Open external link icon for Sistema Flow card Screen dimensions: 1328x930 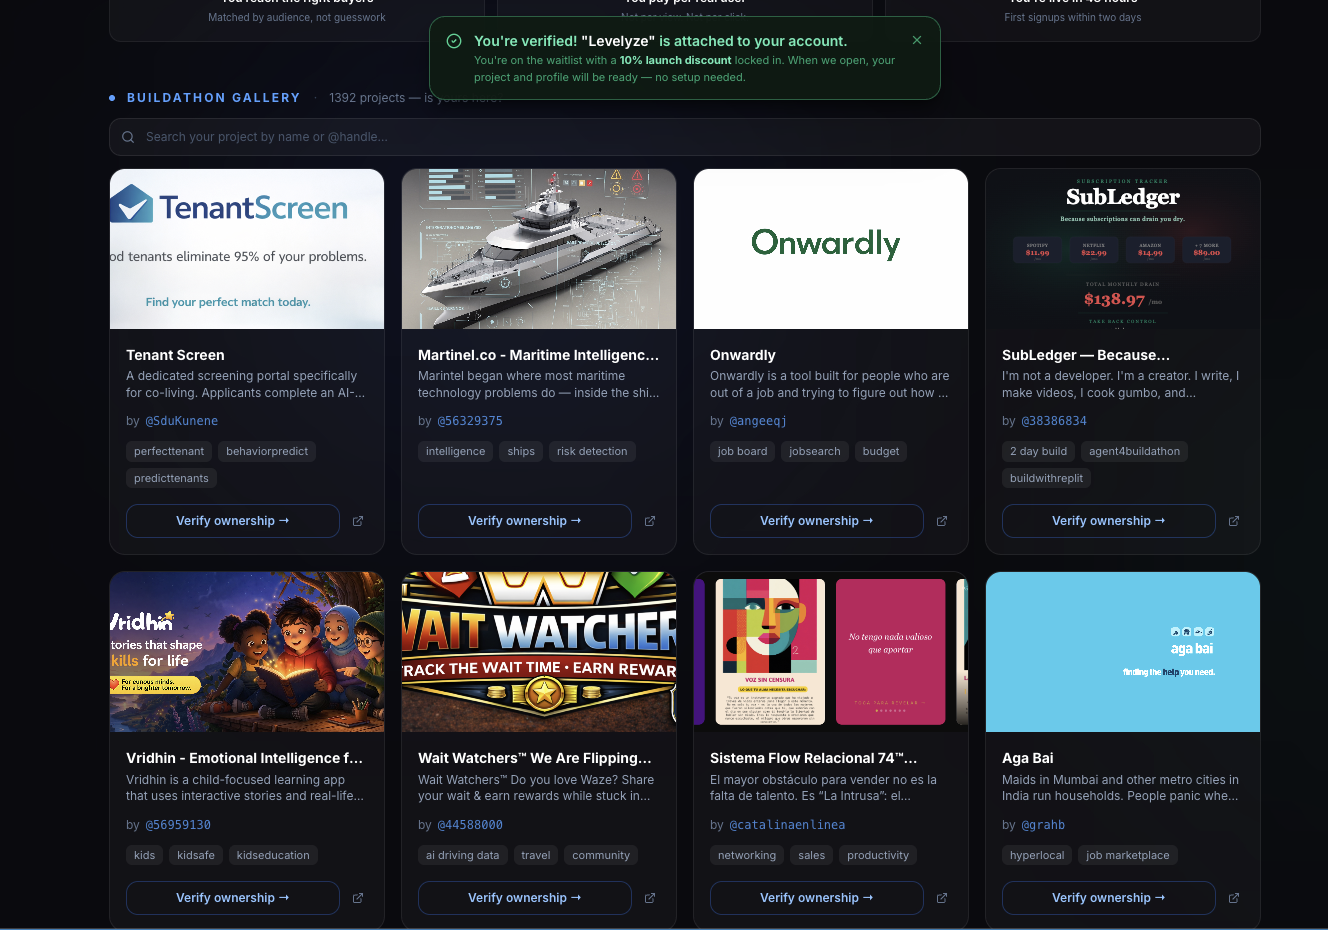[x=942, y=898]
